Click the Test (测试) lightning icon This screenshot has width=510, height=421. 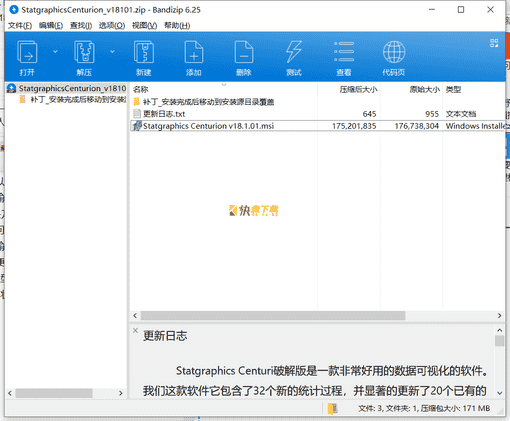[x=294, y=52]
